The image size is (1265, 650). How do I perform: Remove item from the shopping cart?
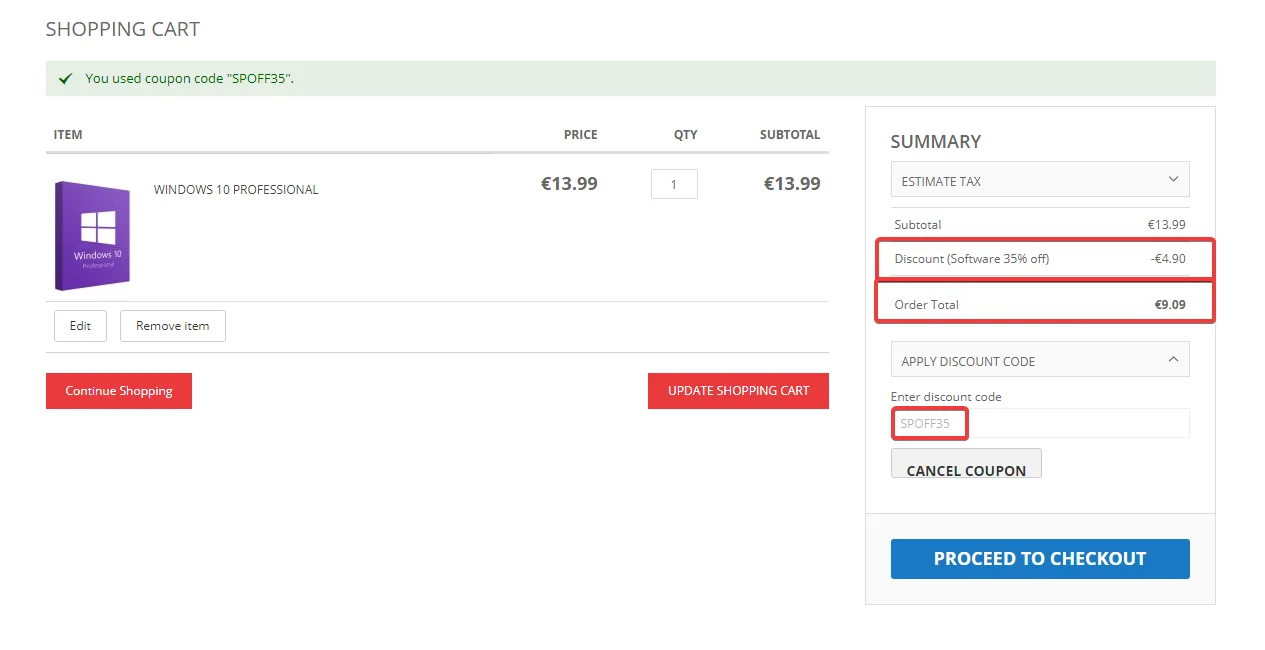173,326
